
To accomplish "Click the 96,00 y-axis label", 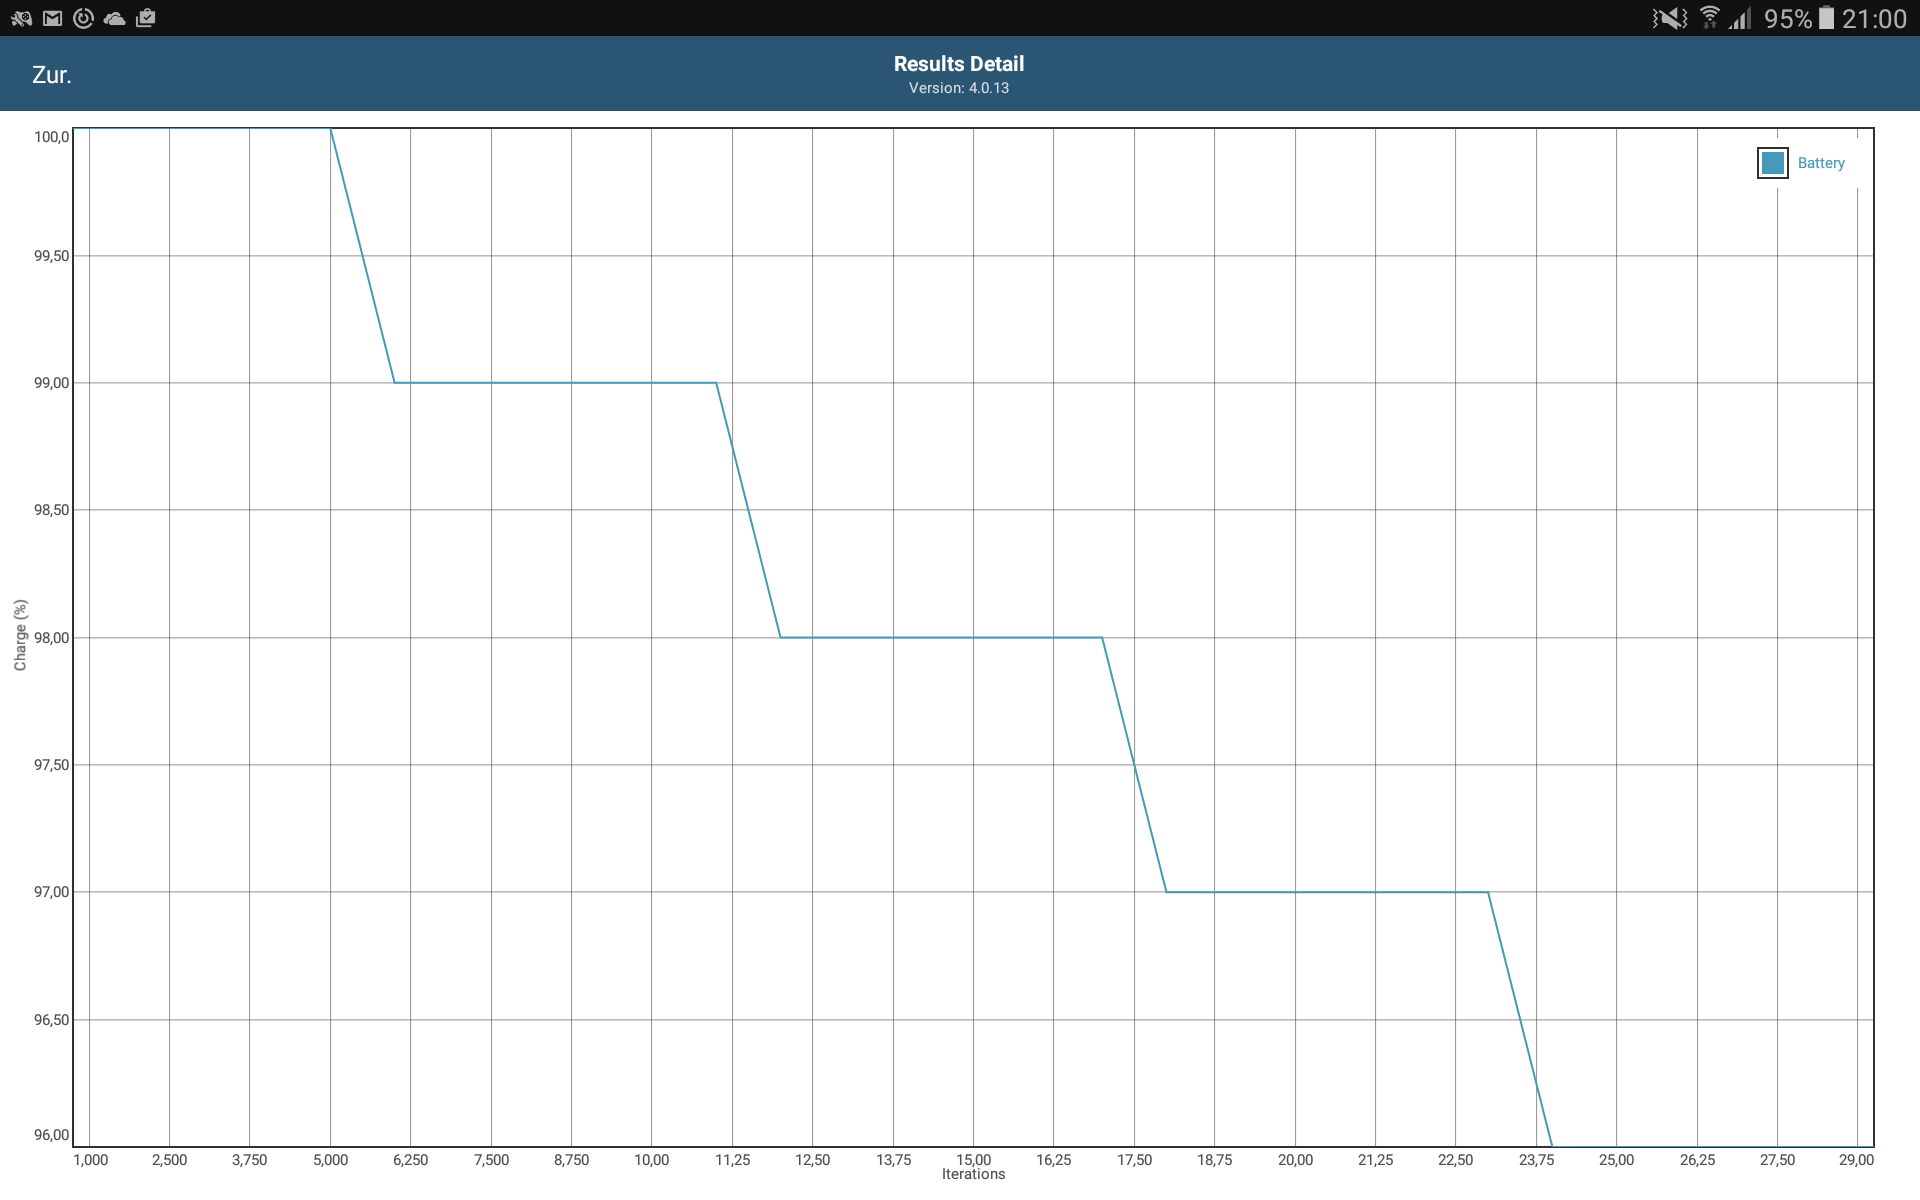I will point(52,1135).
